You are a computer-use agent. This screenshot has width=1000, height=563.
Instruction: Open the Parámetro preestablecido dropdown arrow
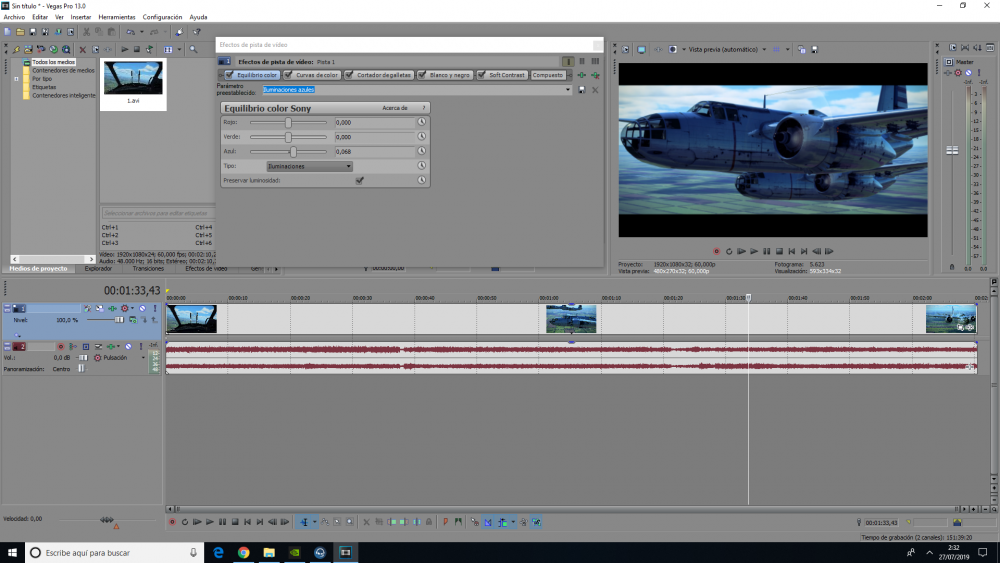pos(568,90)
